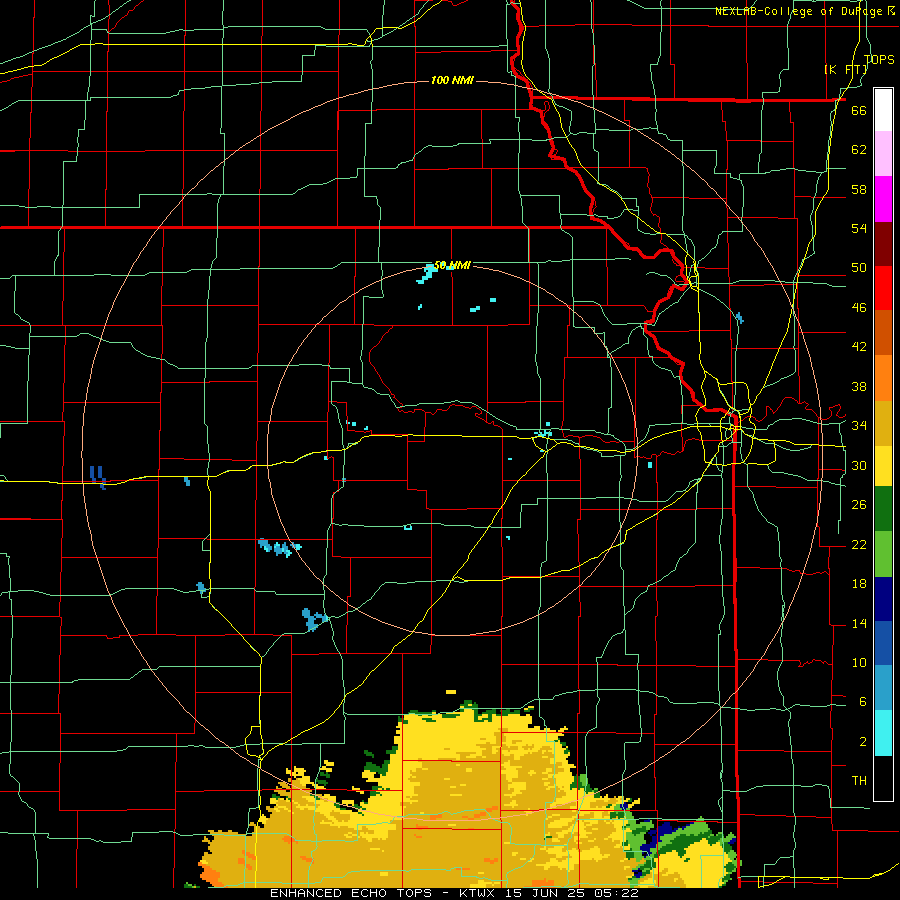
Task: Click the gold legend swatch beside 34
Action: point(883,423)
